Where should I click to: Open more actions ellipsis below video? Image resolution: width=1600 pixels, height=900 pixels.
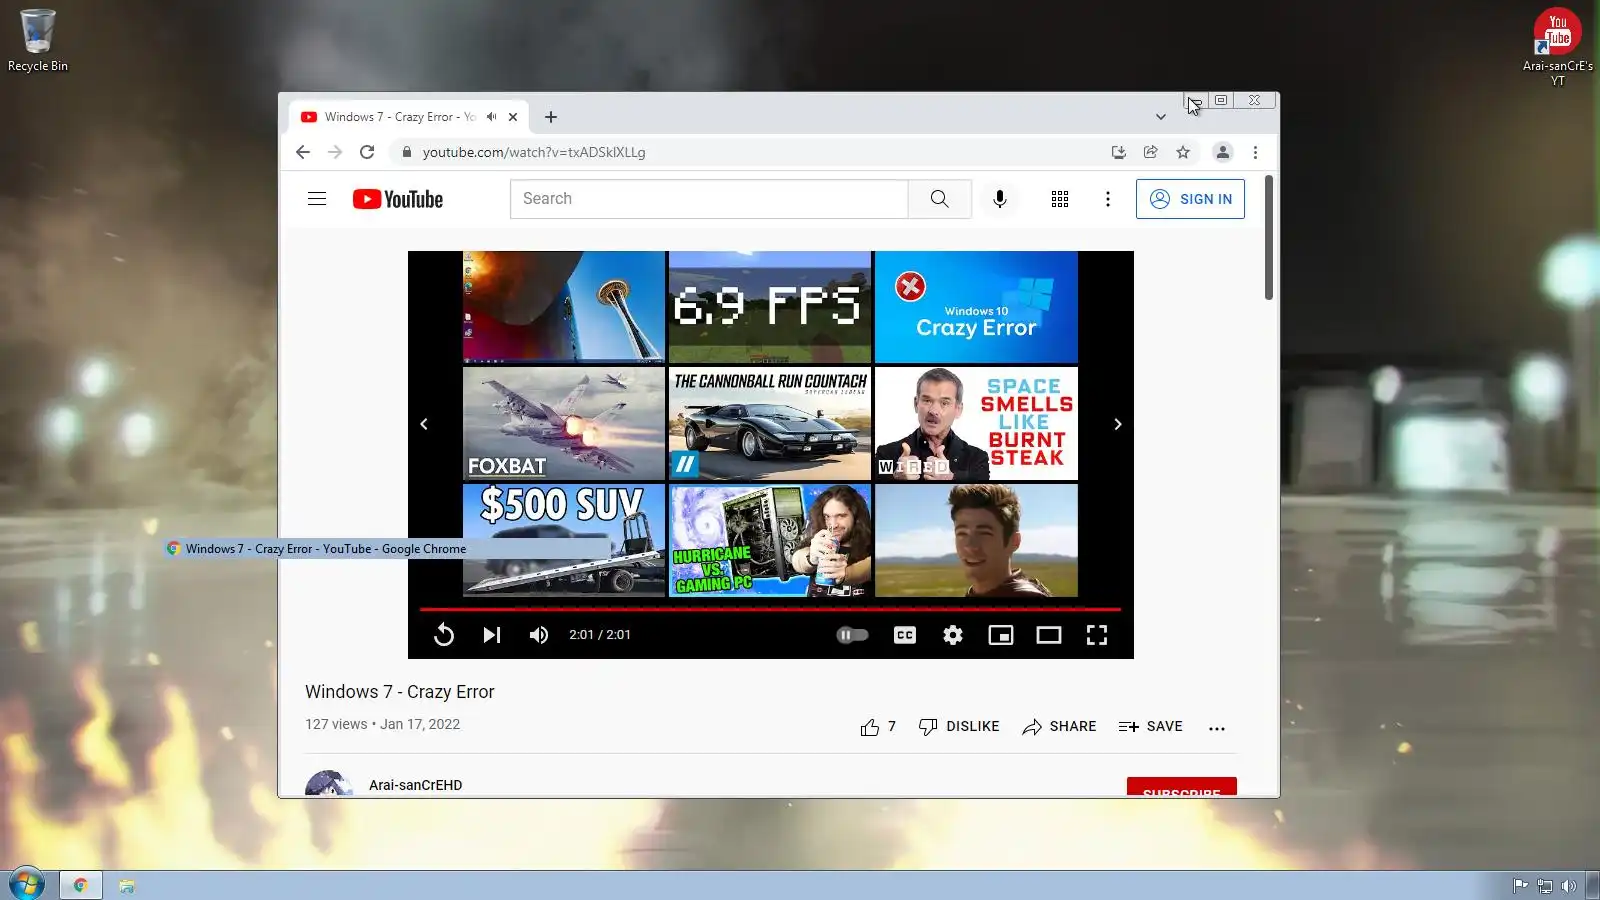click(x=1217, y=728)
